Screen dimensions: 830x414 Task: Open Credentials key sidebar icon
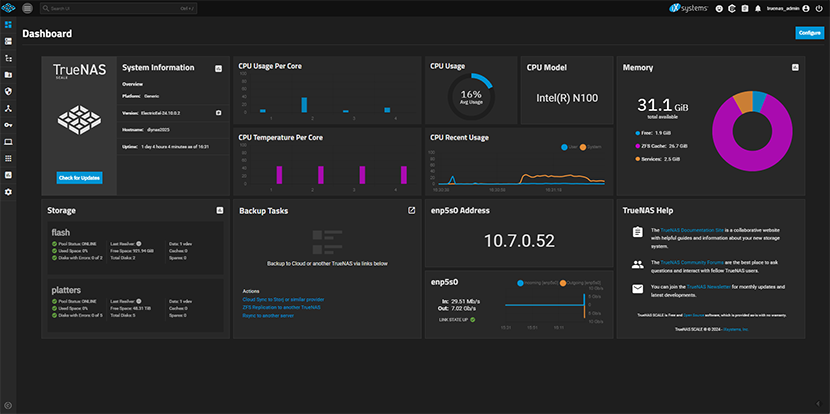tap(8, 125)
